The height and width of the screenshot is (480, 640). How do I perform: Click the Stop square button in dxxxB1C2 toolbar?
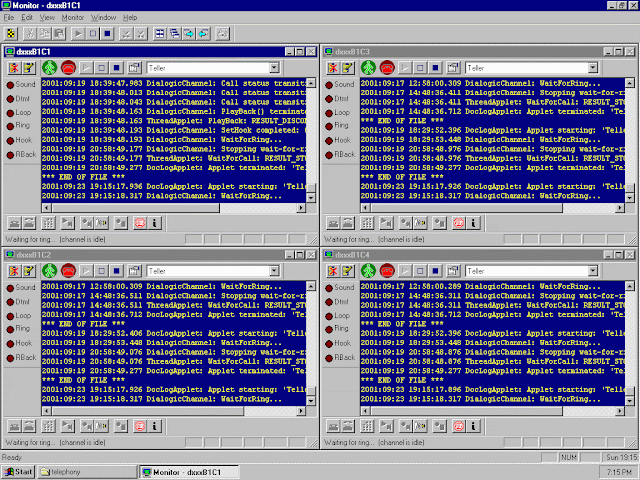(x=117, y=271)
